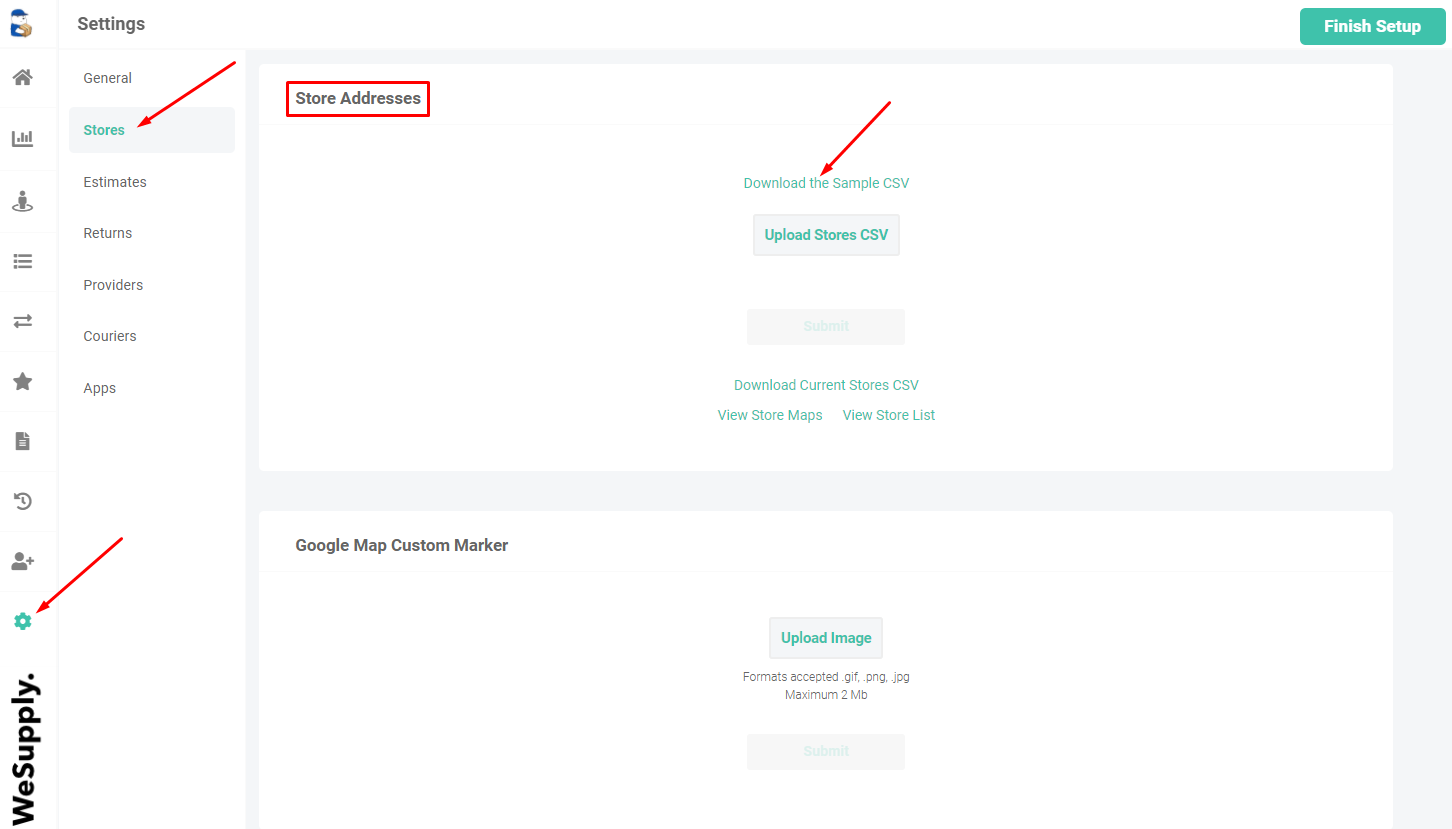Open the document file sidebar icon

(x=22, y=441)
